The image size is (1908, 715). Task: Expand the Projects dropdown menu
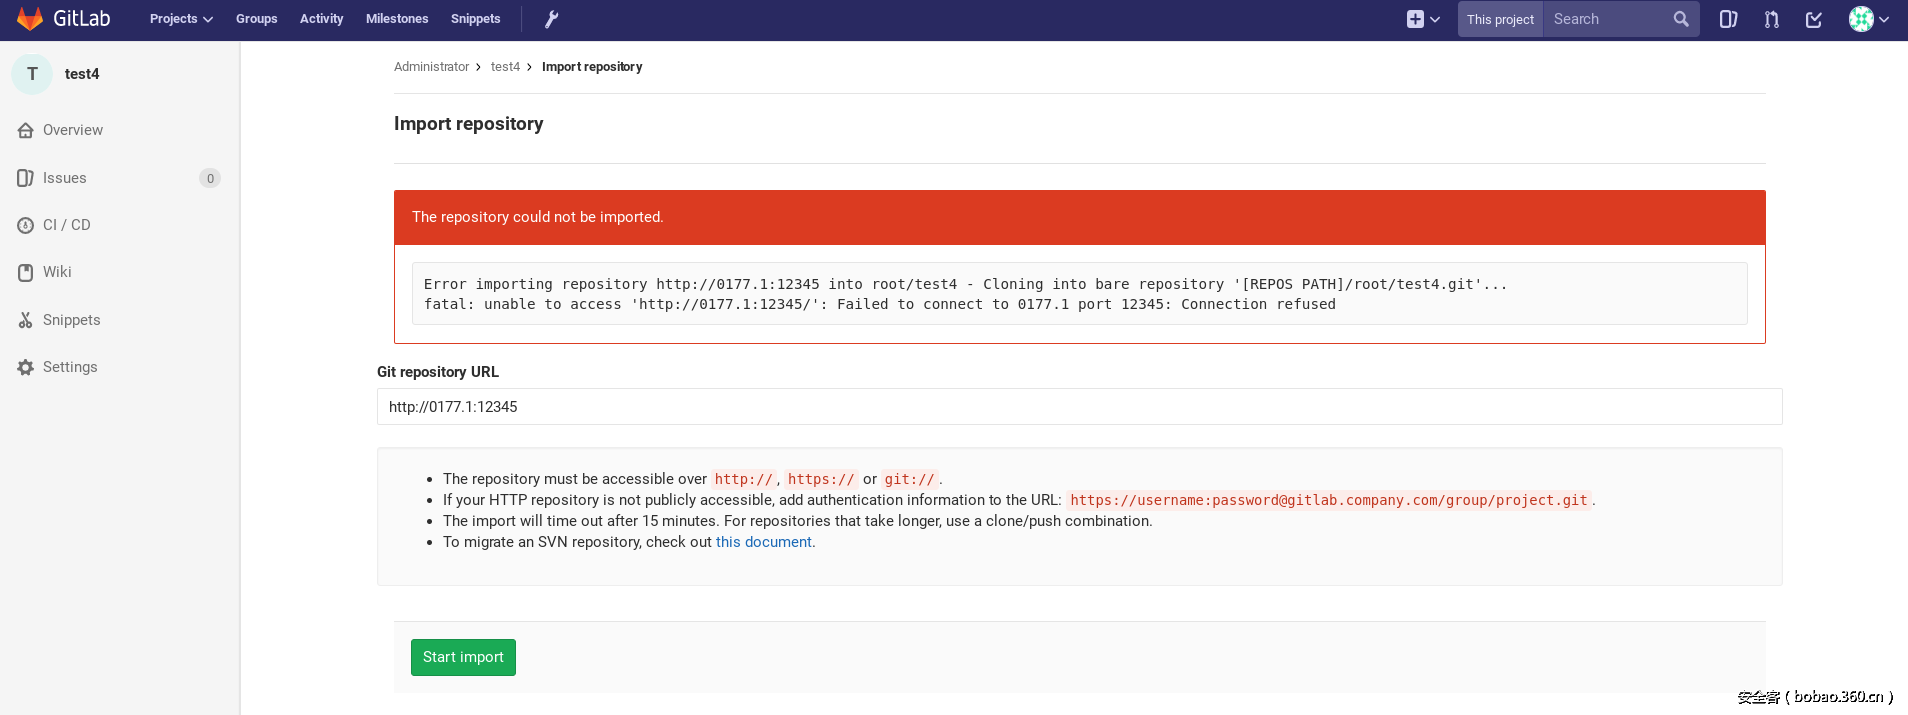(x=181, y=19)
